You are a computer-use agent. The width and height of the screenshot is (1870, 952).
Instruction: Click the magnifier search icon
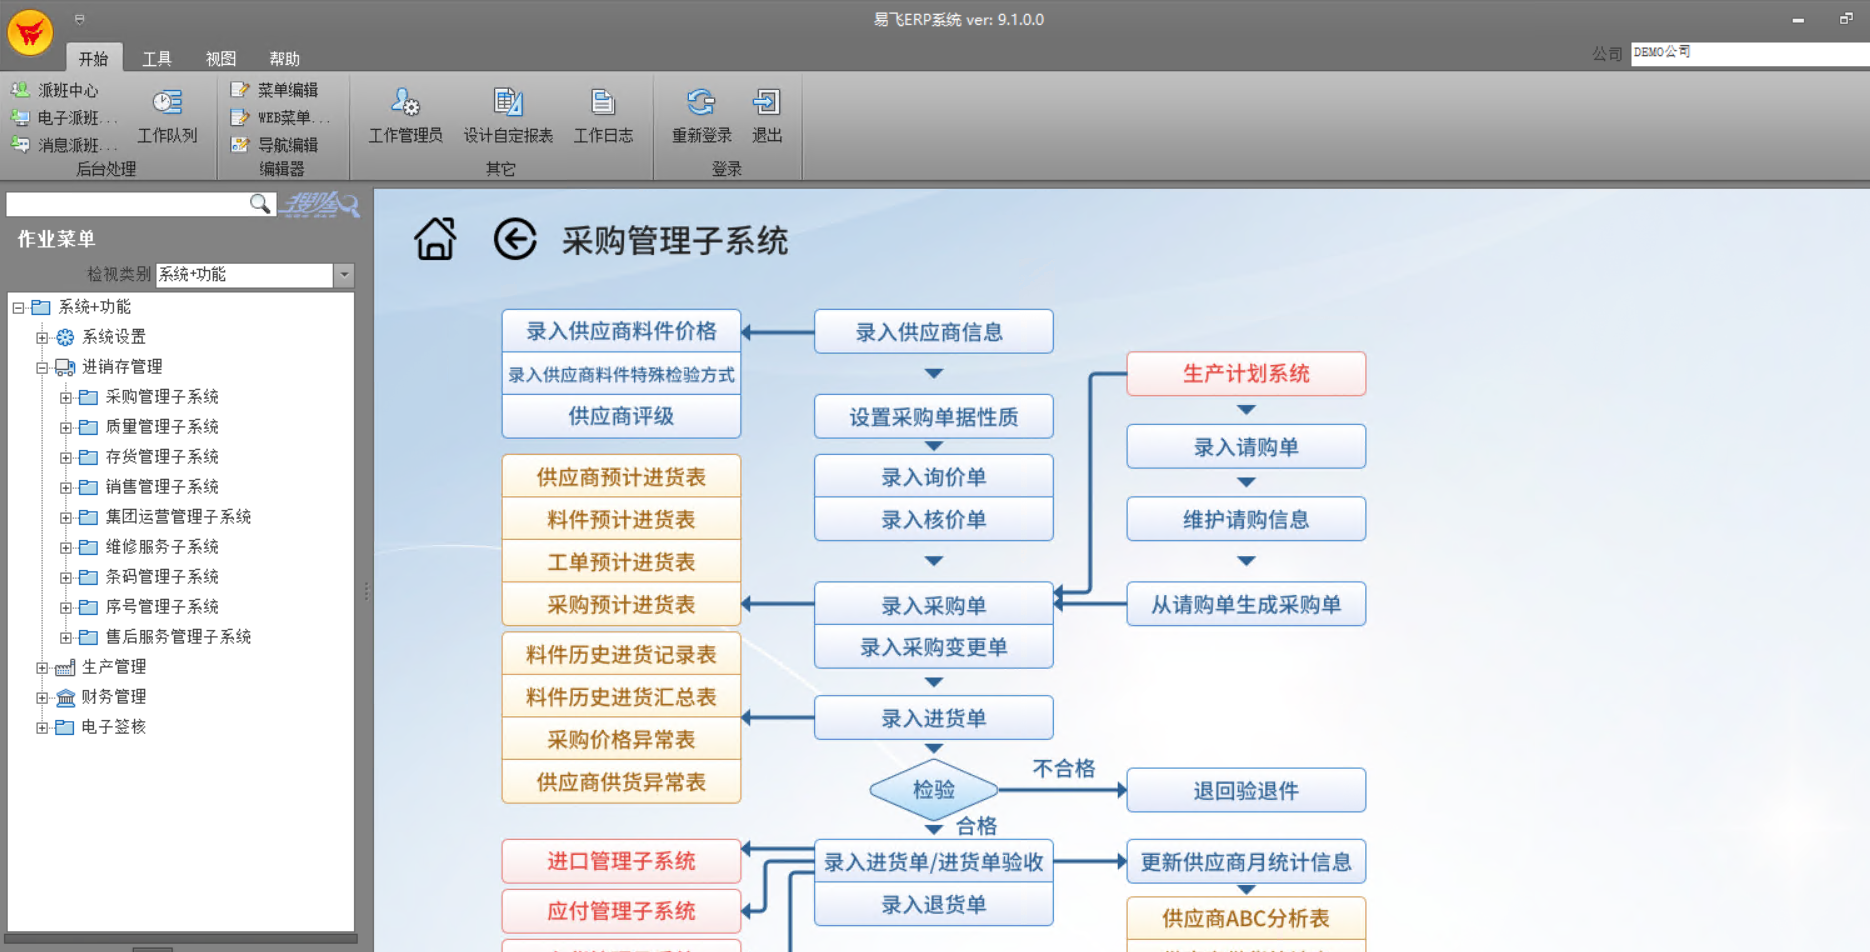(260, 204)
